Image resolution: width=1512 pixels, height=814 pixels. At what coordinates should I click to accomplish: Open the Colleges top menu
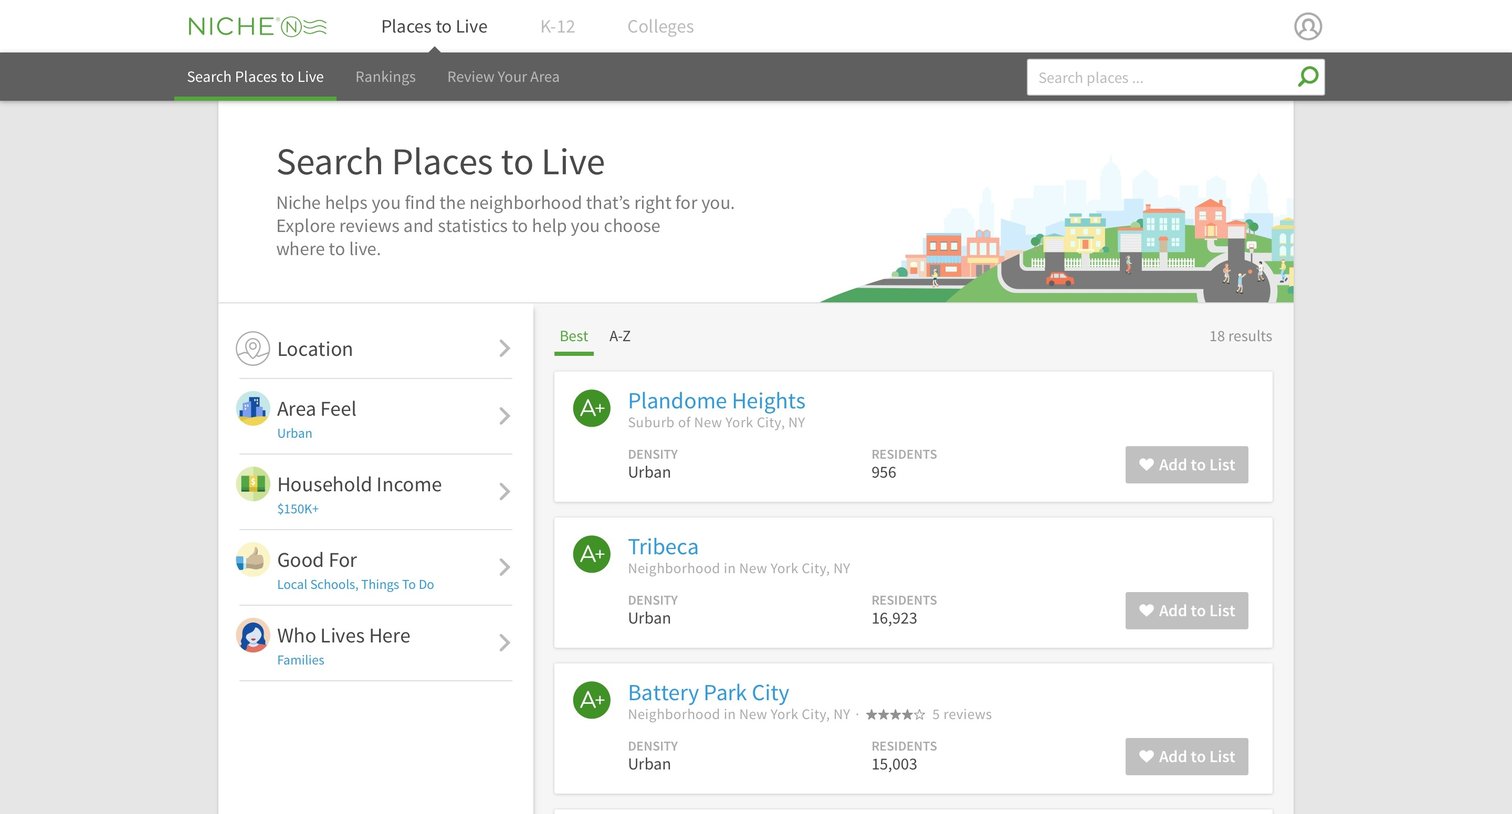tap(660, 27)
